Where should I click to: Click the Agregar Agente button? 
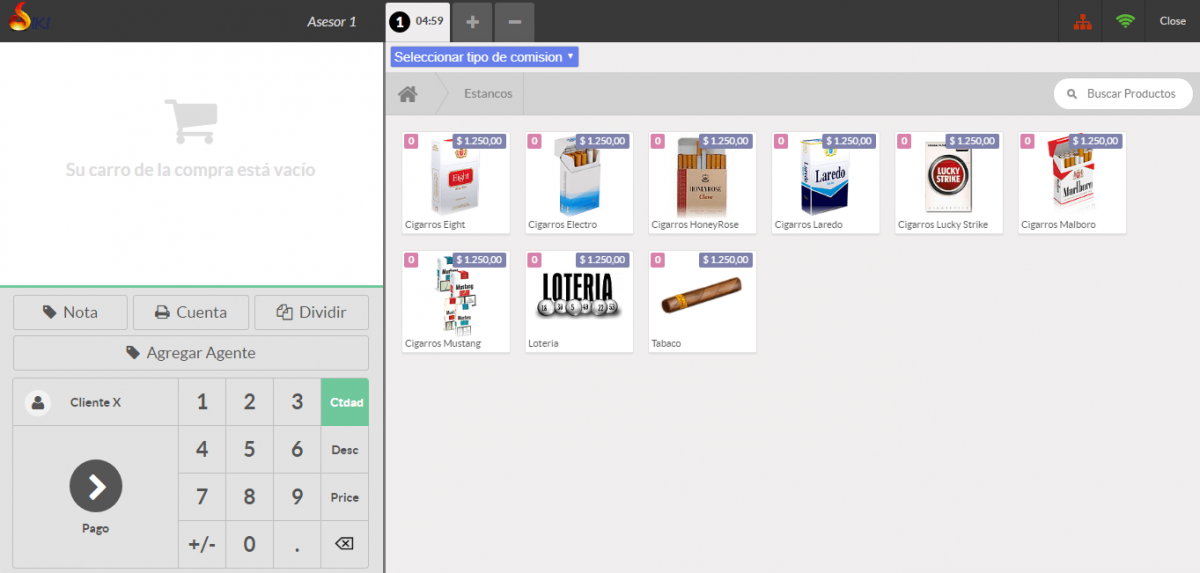pos(190,353)
